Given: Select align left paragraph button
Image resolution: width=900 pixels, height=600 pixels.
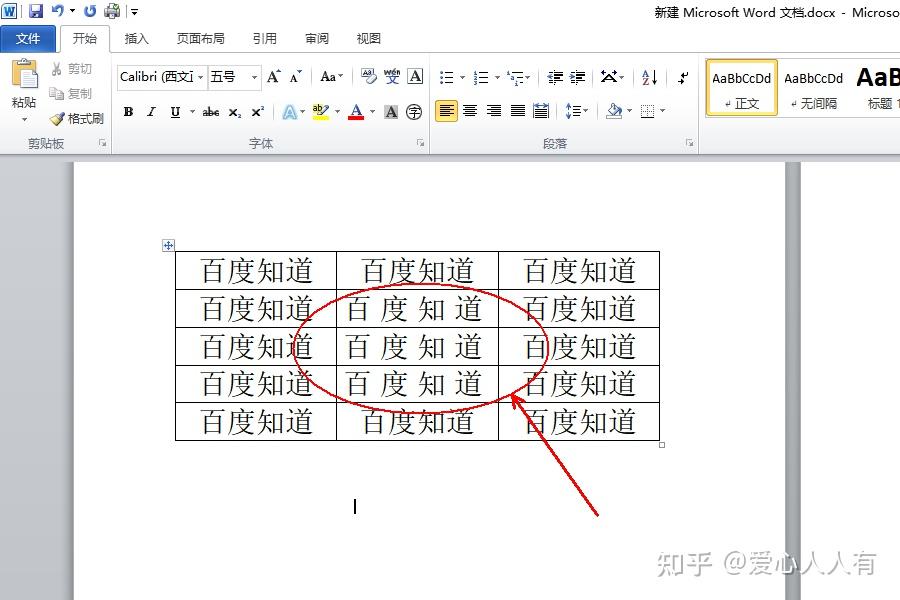Looking at the screenshot, I should pyautogui.click(x=446, y=110).
